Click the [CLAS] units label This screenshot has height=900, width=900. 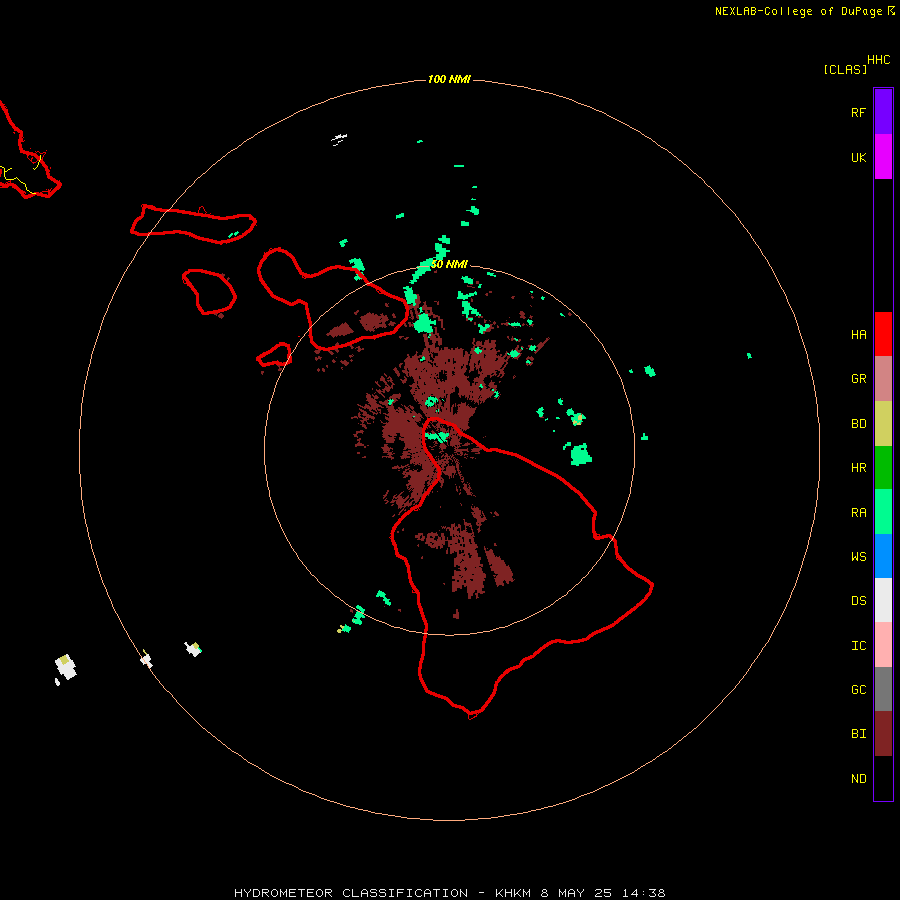coord(845,69)
